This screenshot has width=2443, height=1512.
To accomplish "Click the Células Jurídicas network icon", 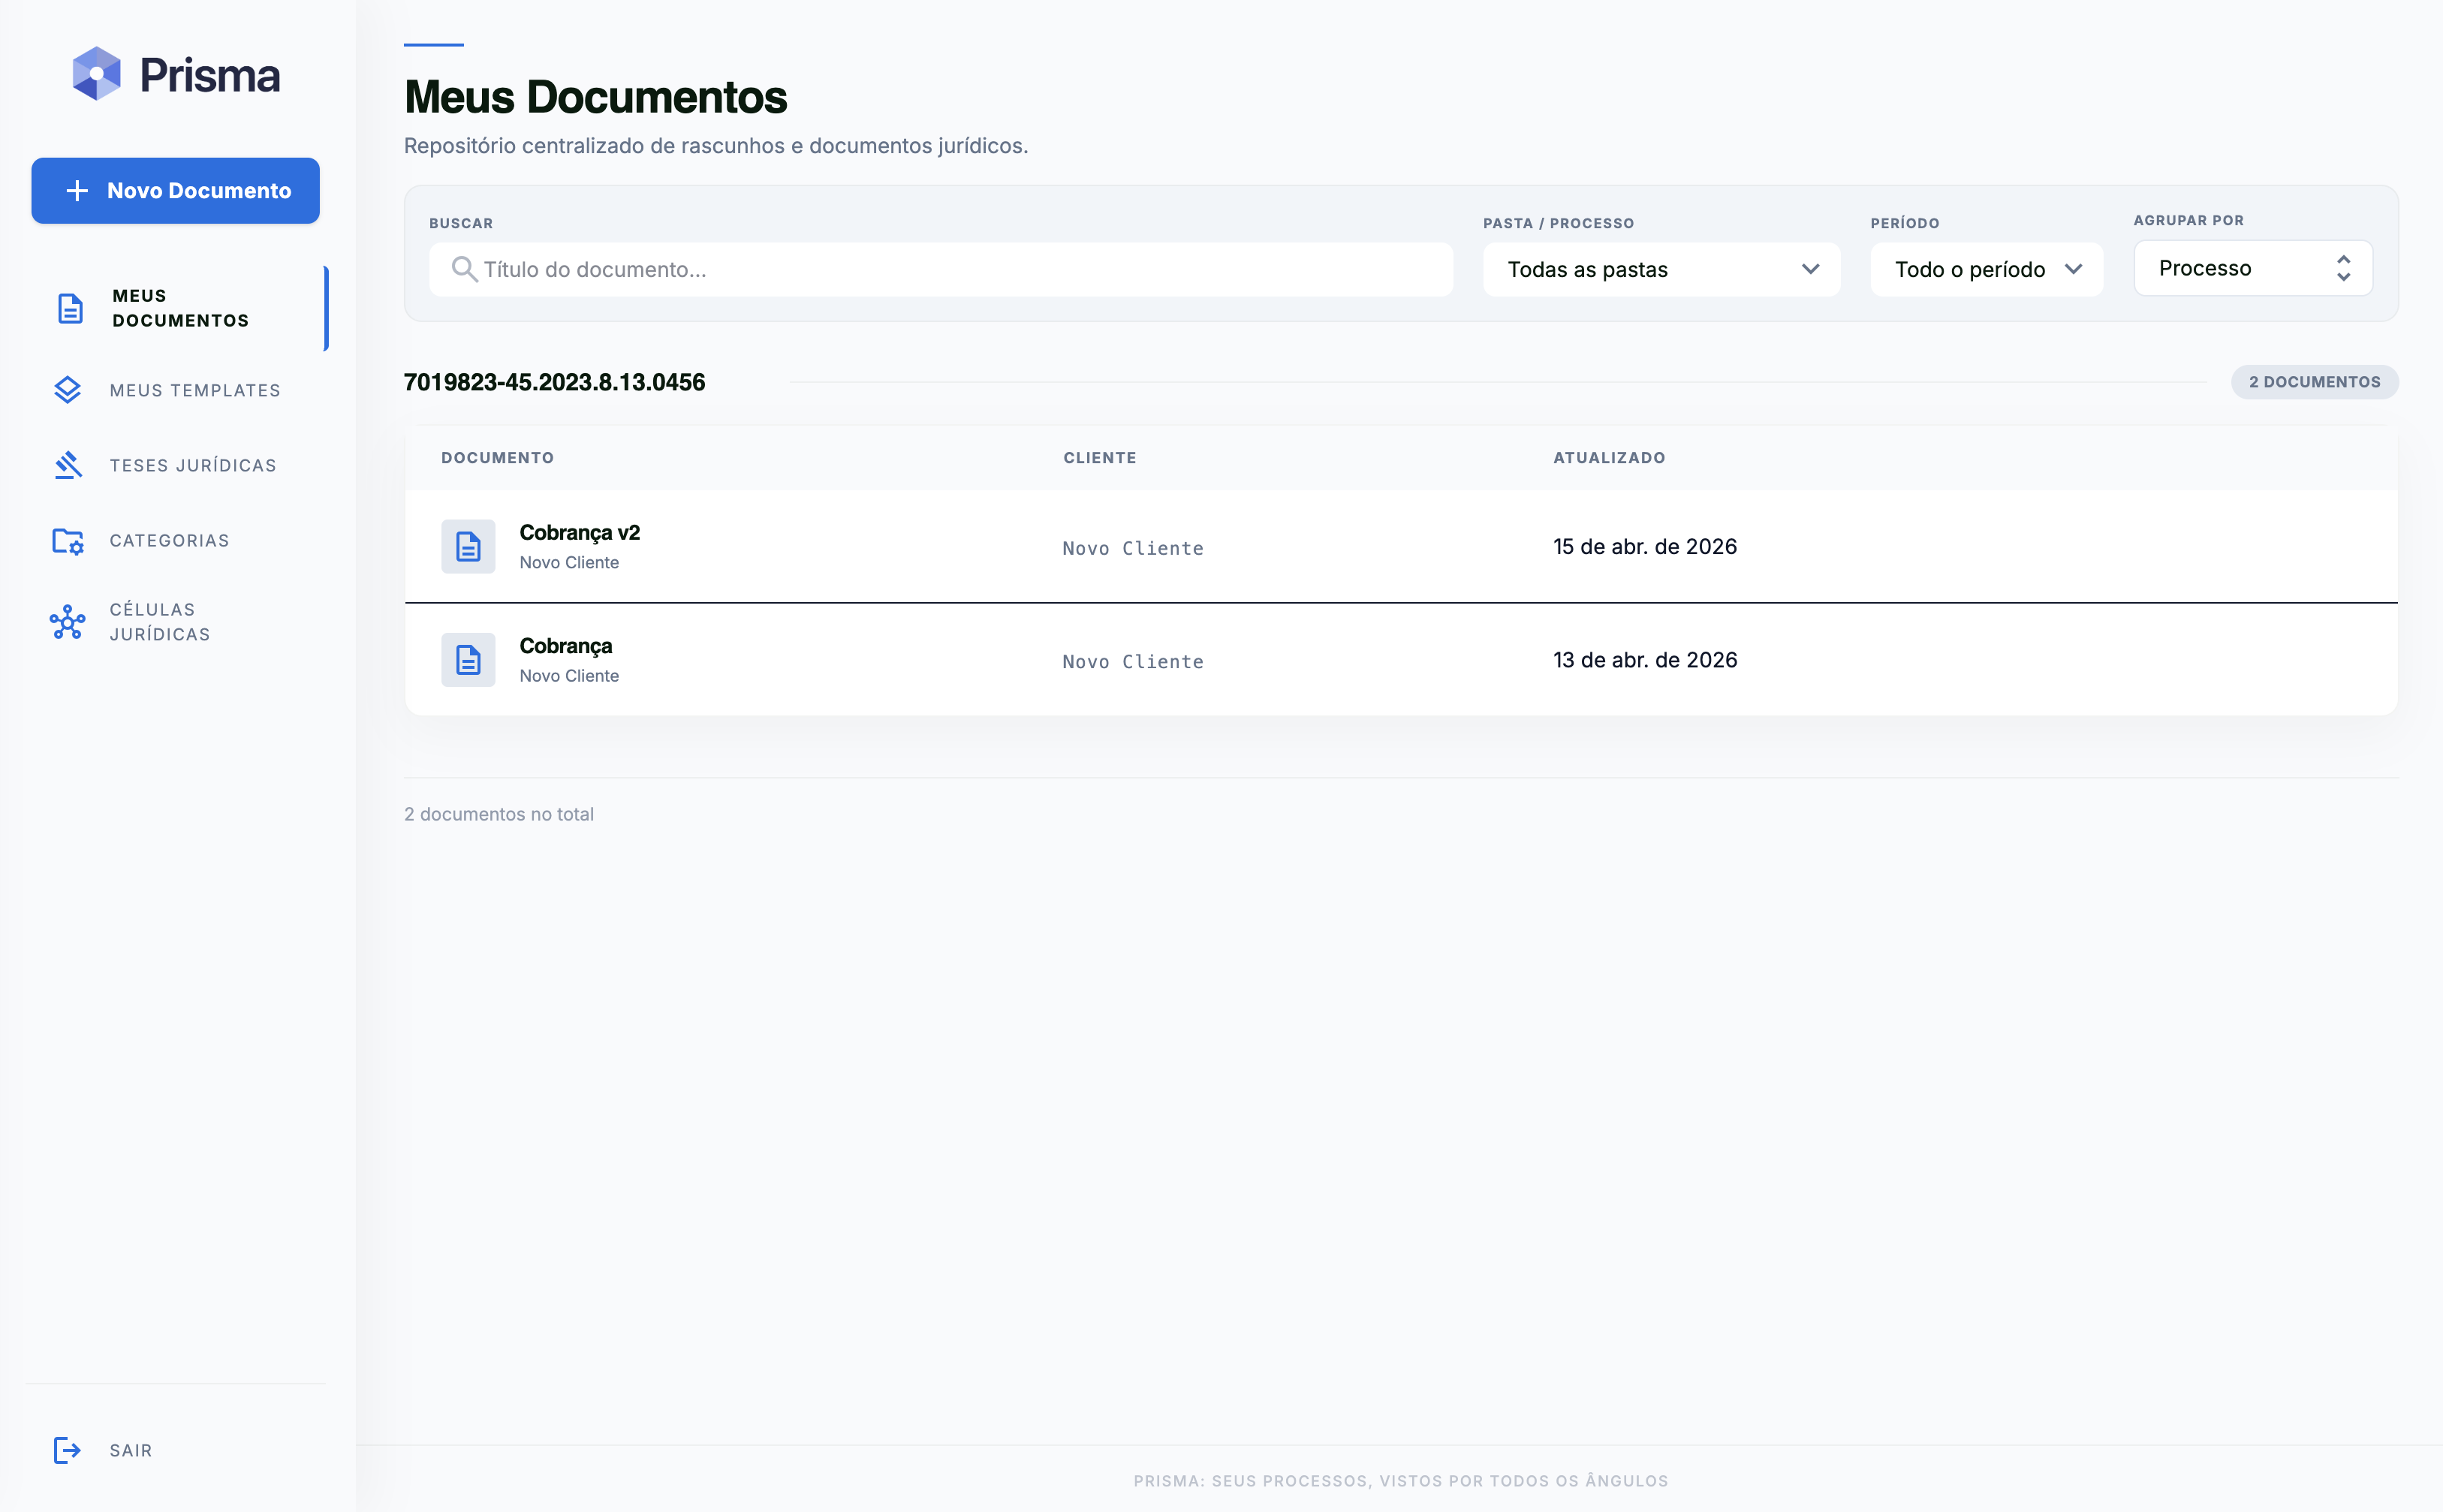I will [67, 622].
